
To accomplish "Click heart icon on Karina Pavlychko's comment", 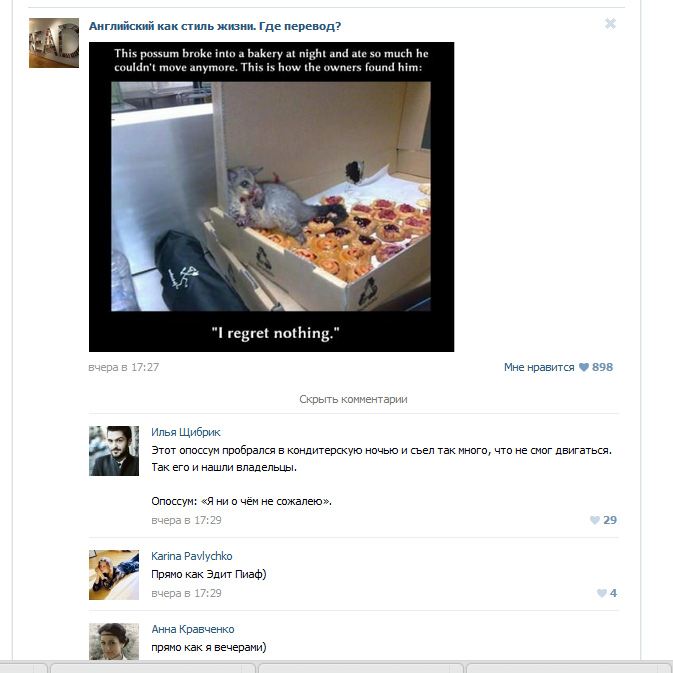I will pyautogui.click(x=602, y=593).
